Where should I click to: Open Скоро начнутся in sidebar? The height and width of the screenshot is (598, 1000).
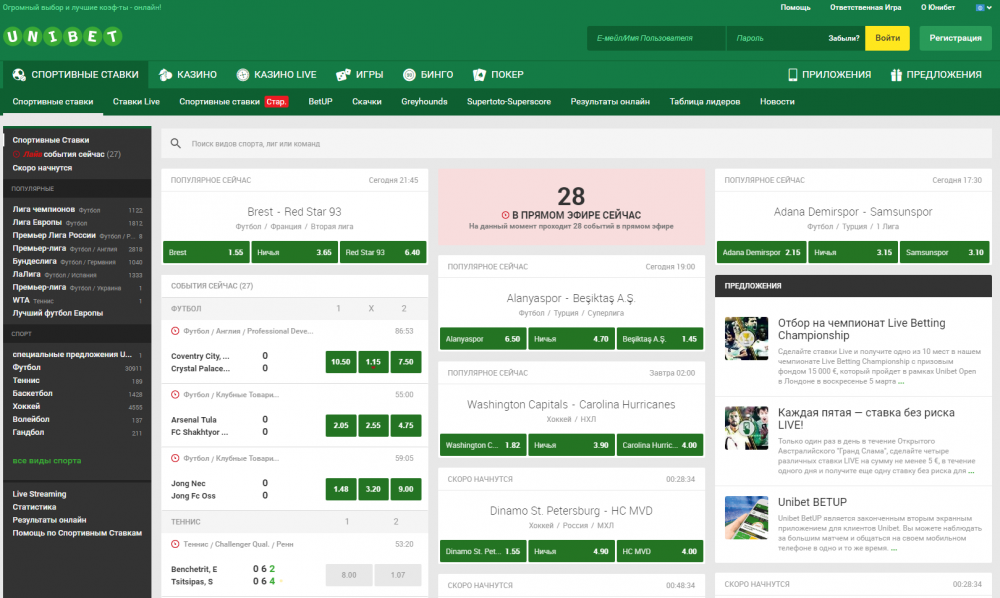(42, 168)
